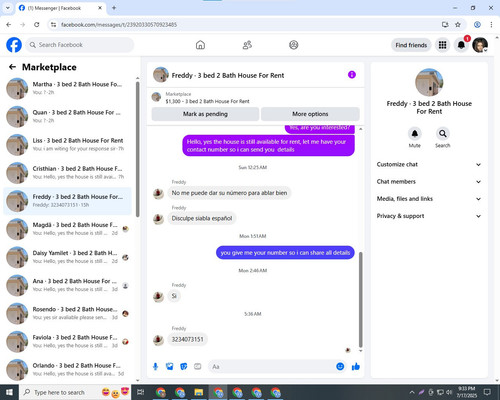Select the Freddy conversation in the list
The height and width of the screenshot is (400, 500).
coord(68,201)
